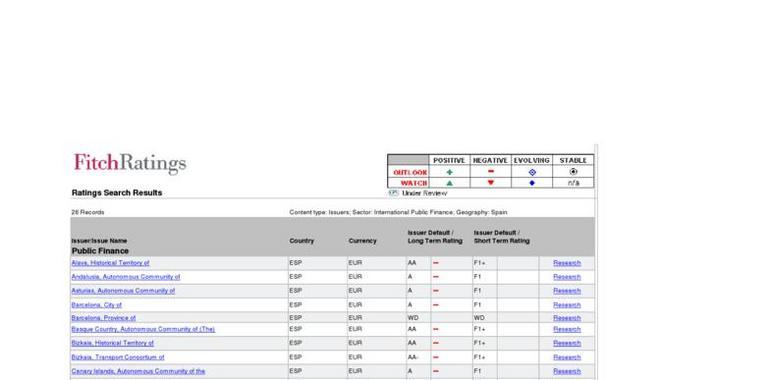Open Bizkaia, Transport Consortium of link

(118, 357)
